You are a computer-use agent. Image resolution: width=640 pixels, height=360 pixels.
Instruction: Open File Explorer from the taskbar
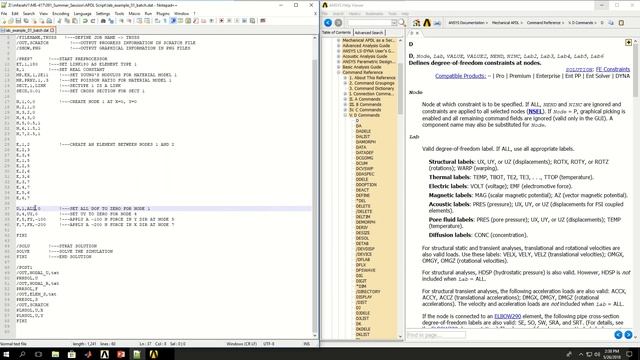(55, 354)
